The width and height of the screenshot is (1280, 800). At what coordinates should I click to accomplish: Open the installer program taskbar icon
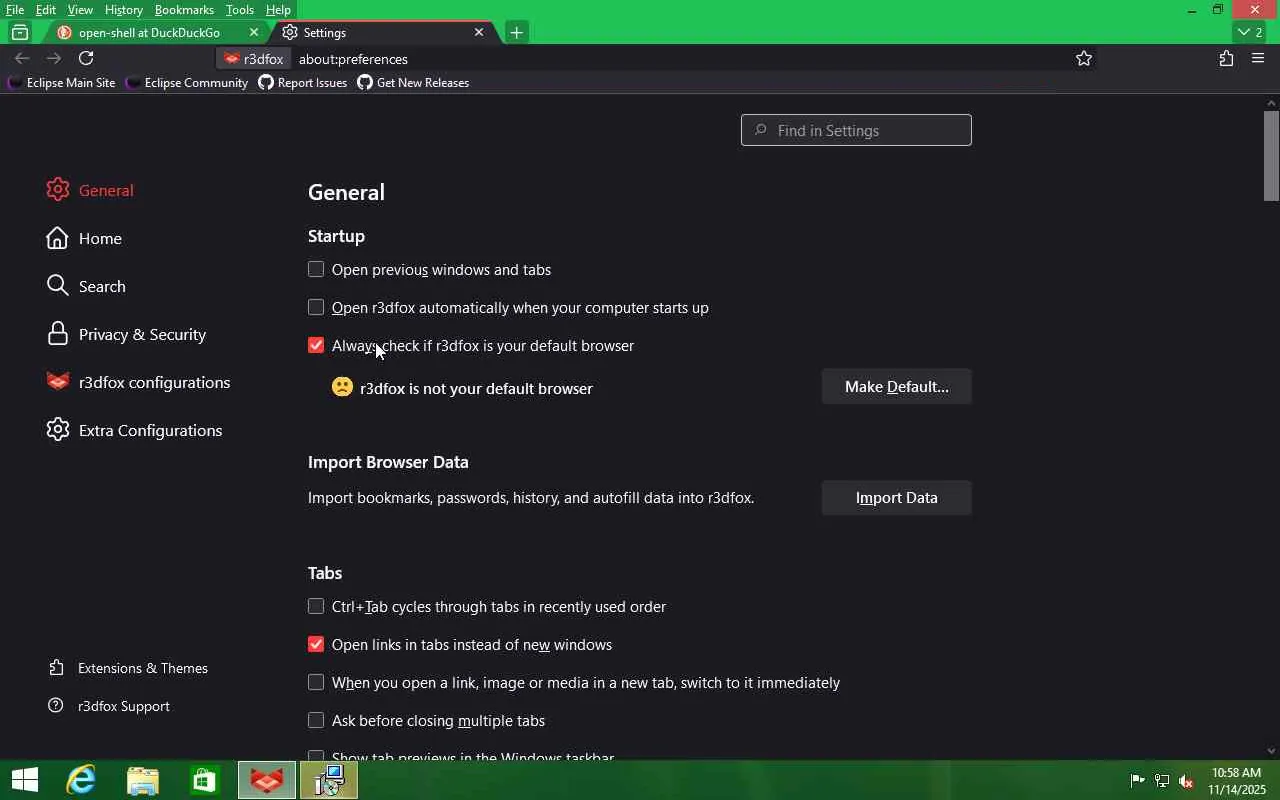click(x=329, y=780)
